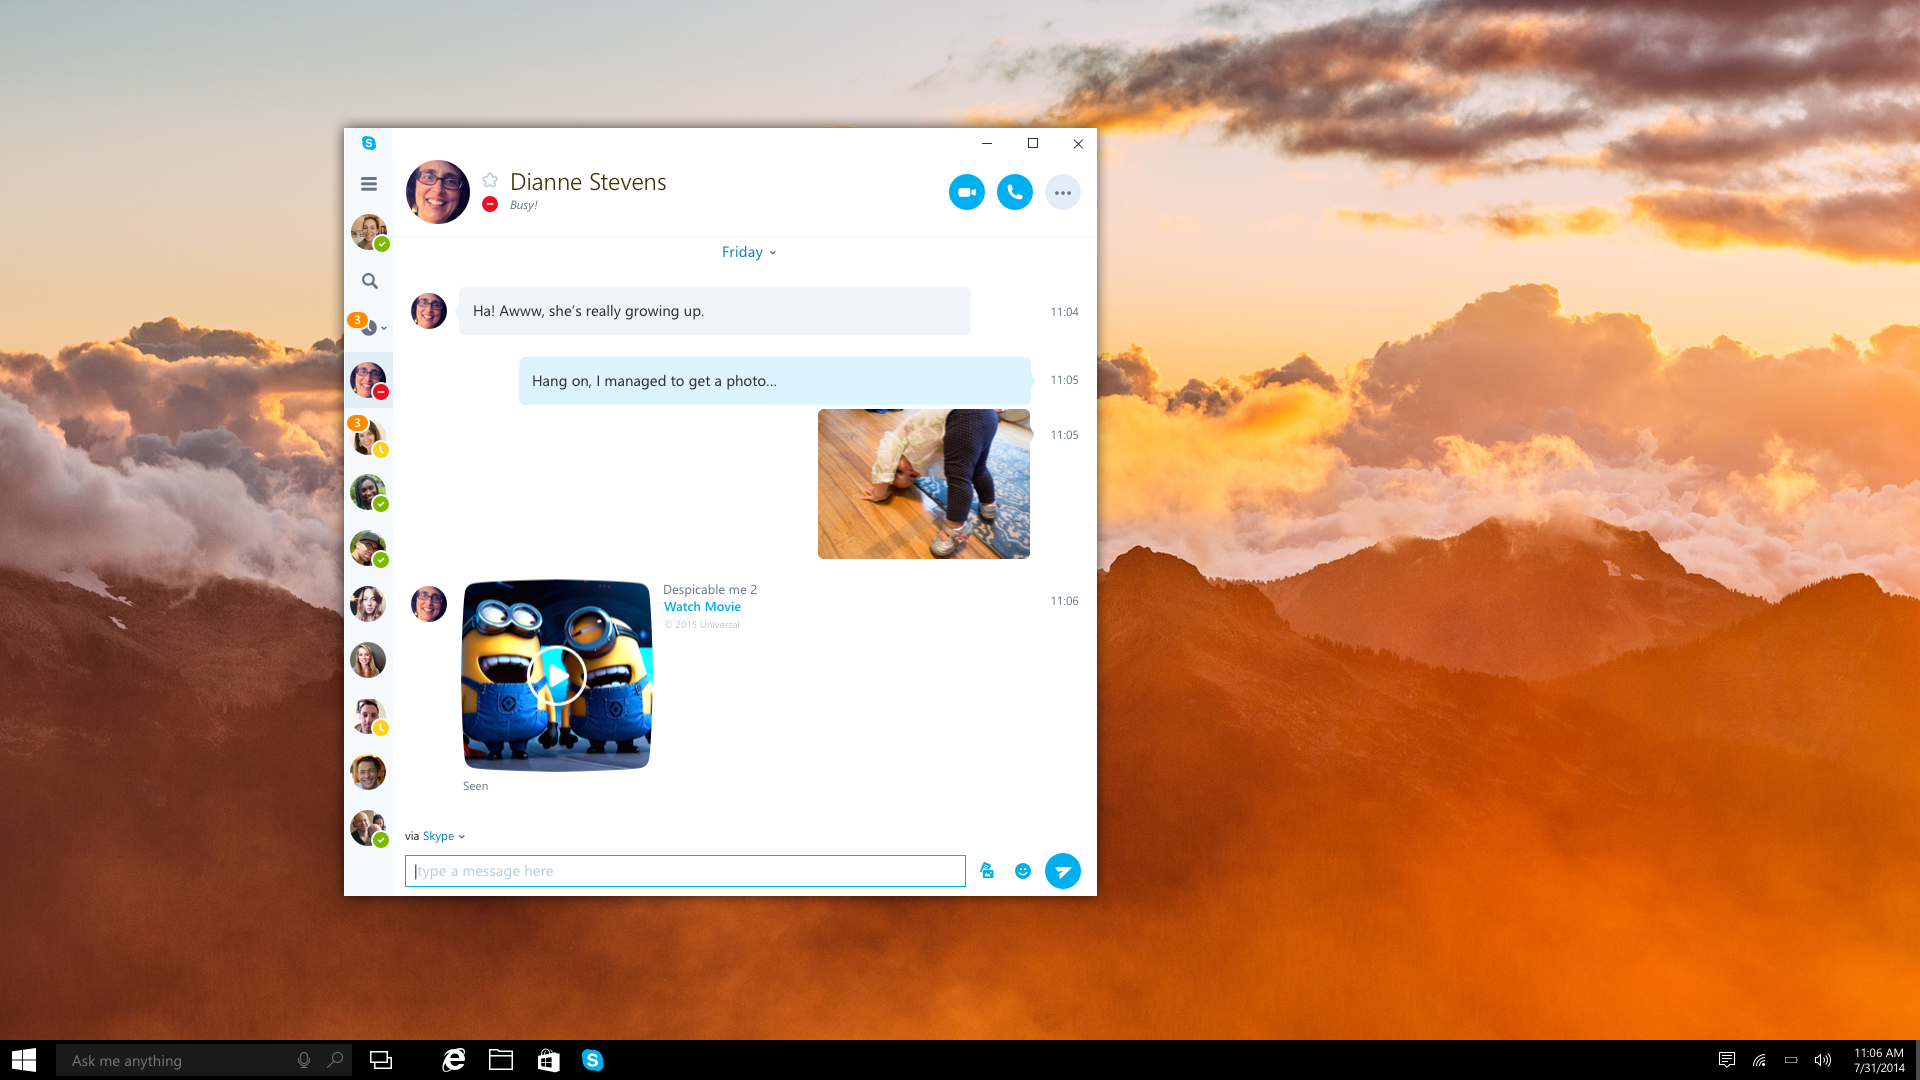1920x1080 pixels.
Task: Send the message with the send icon
Action: 1062,871
